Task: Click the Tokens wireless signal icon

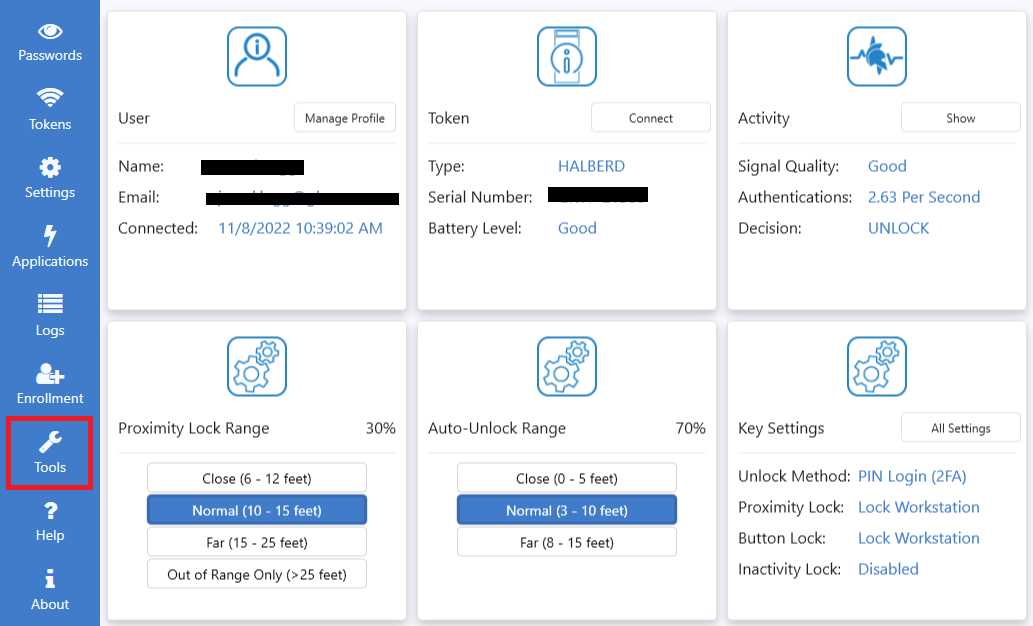Action: coord(50,99)
